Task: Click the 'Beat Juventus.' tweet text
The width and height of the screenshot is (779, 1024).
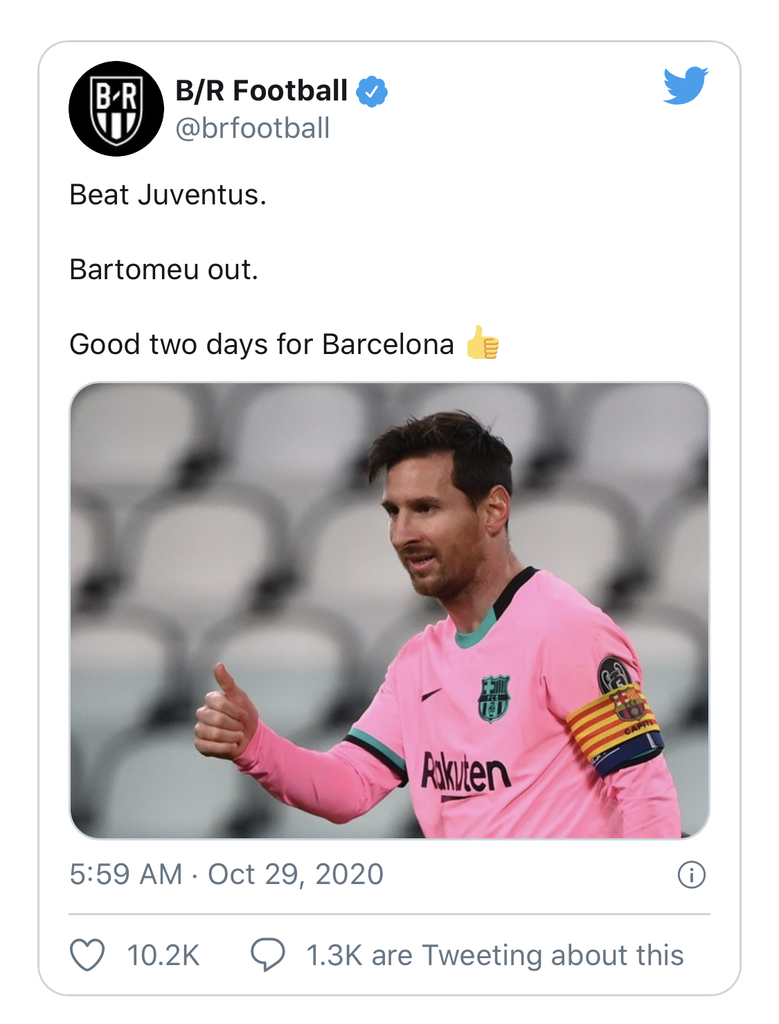Action: coord(168,195)
